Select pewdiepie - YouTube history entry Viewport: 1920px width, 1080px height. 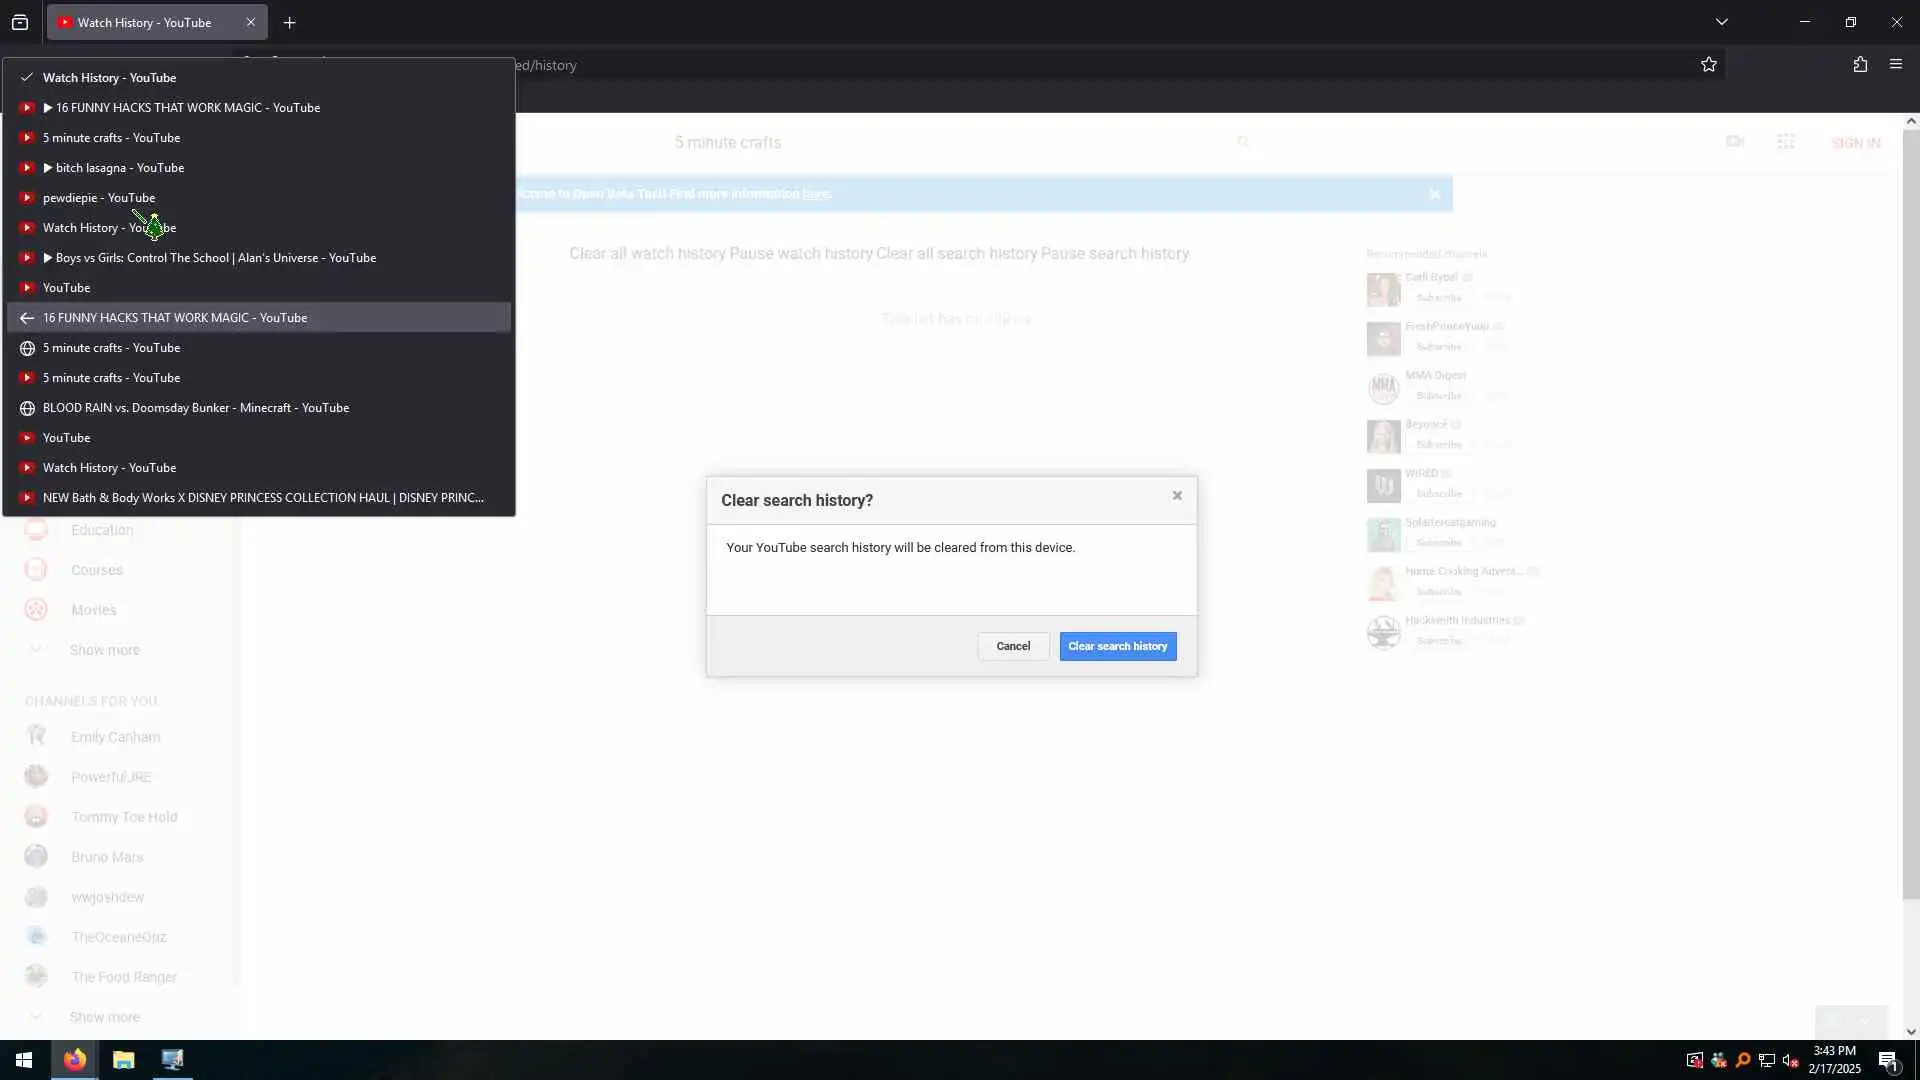tap(99, 198)
